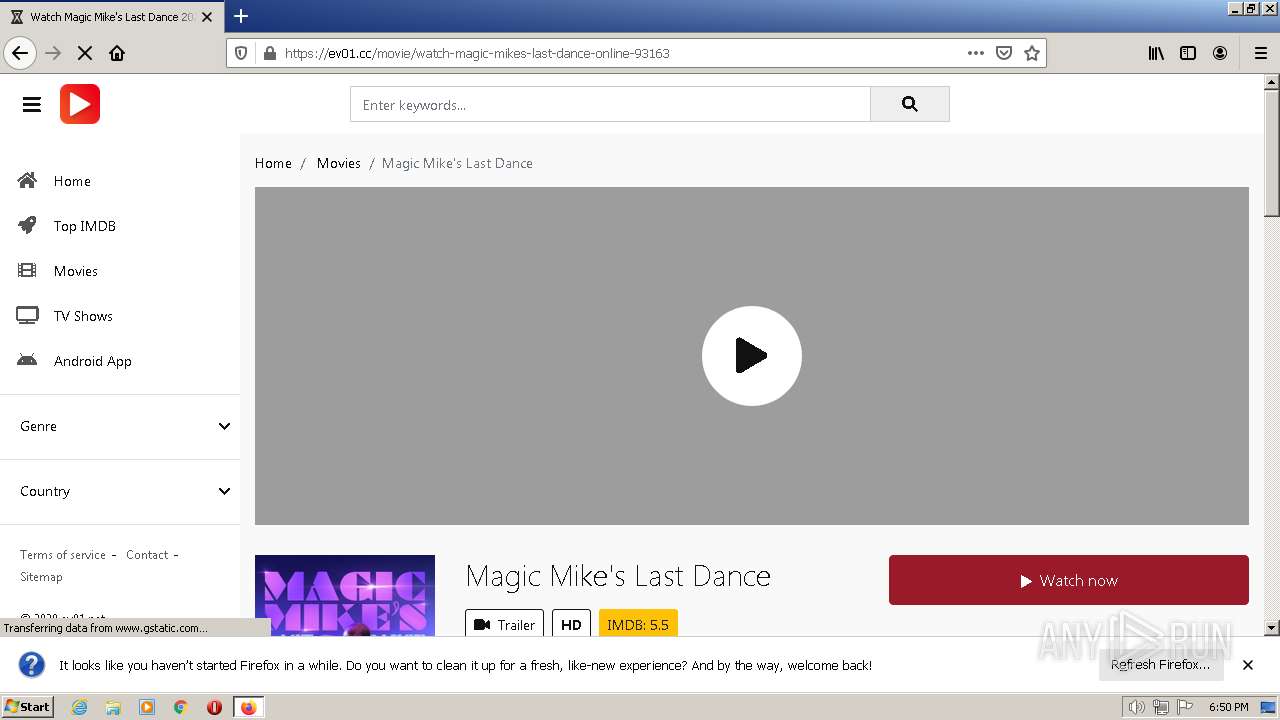1280x720 pixels.
Task: Stop loading the page
Action: click(85, 53)
